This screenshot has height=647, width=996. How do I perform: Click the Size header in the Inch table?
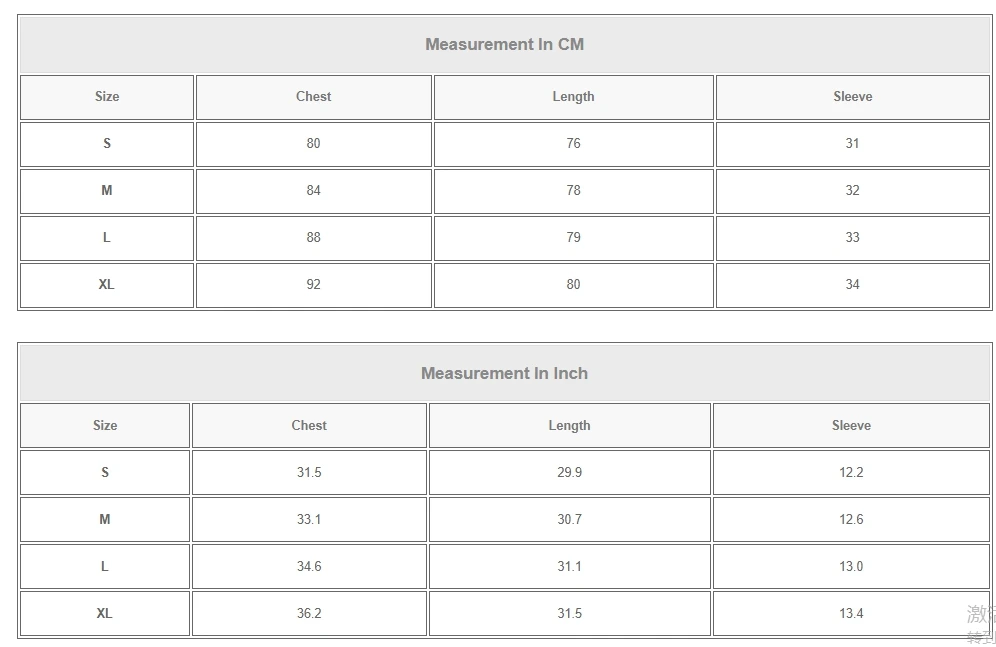(105, 425)
